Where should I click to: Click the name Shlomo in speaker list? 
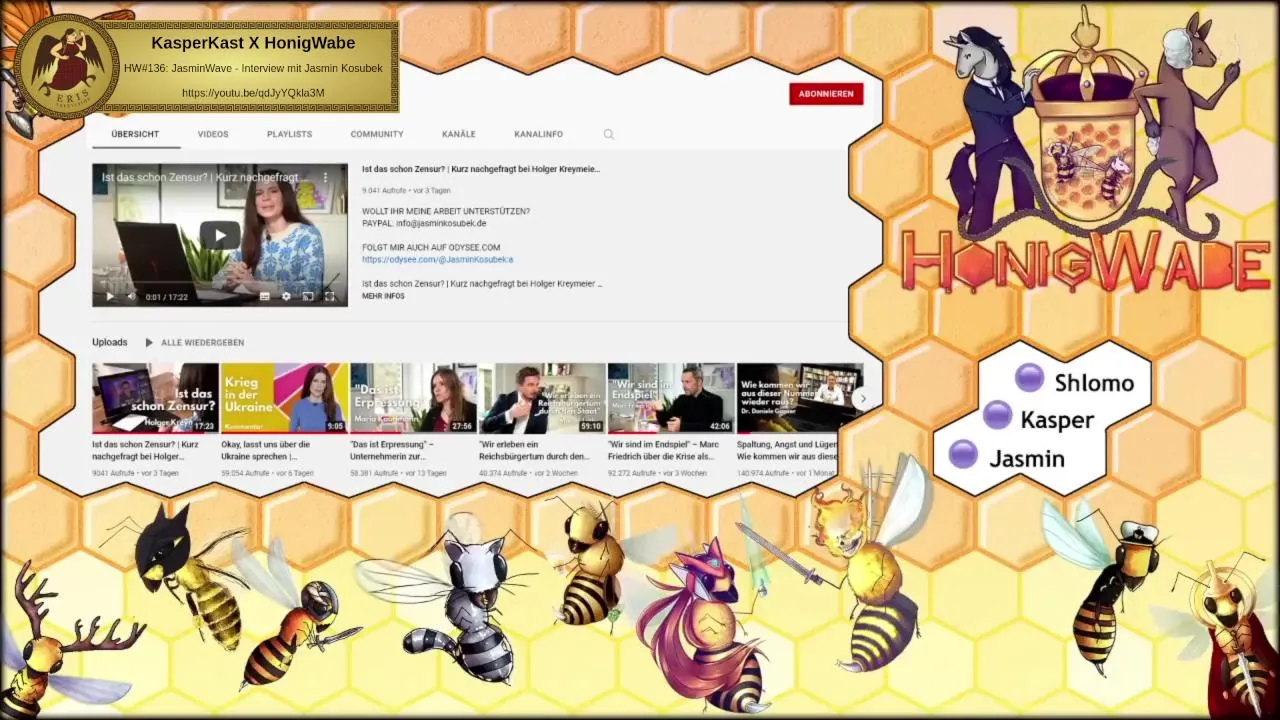(1094, 383)
